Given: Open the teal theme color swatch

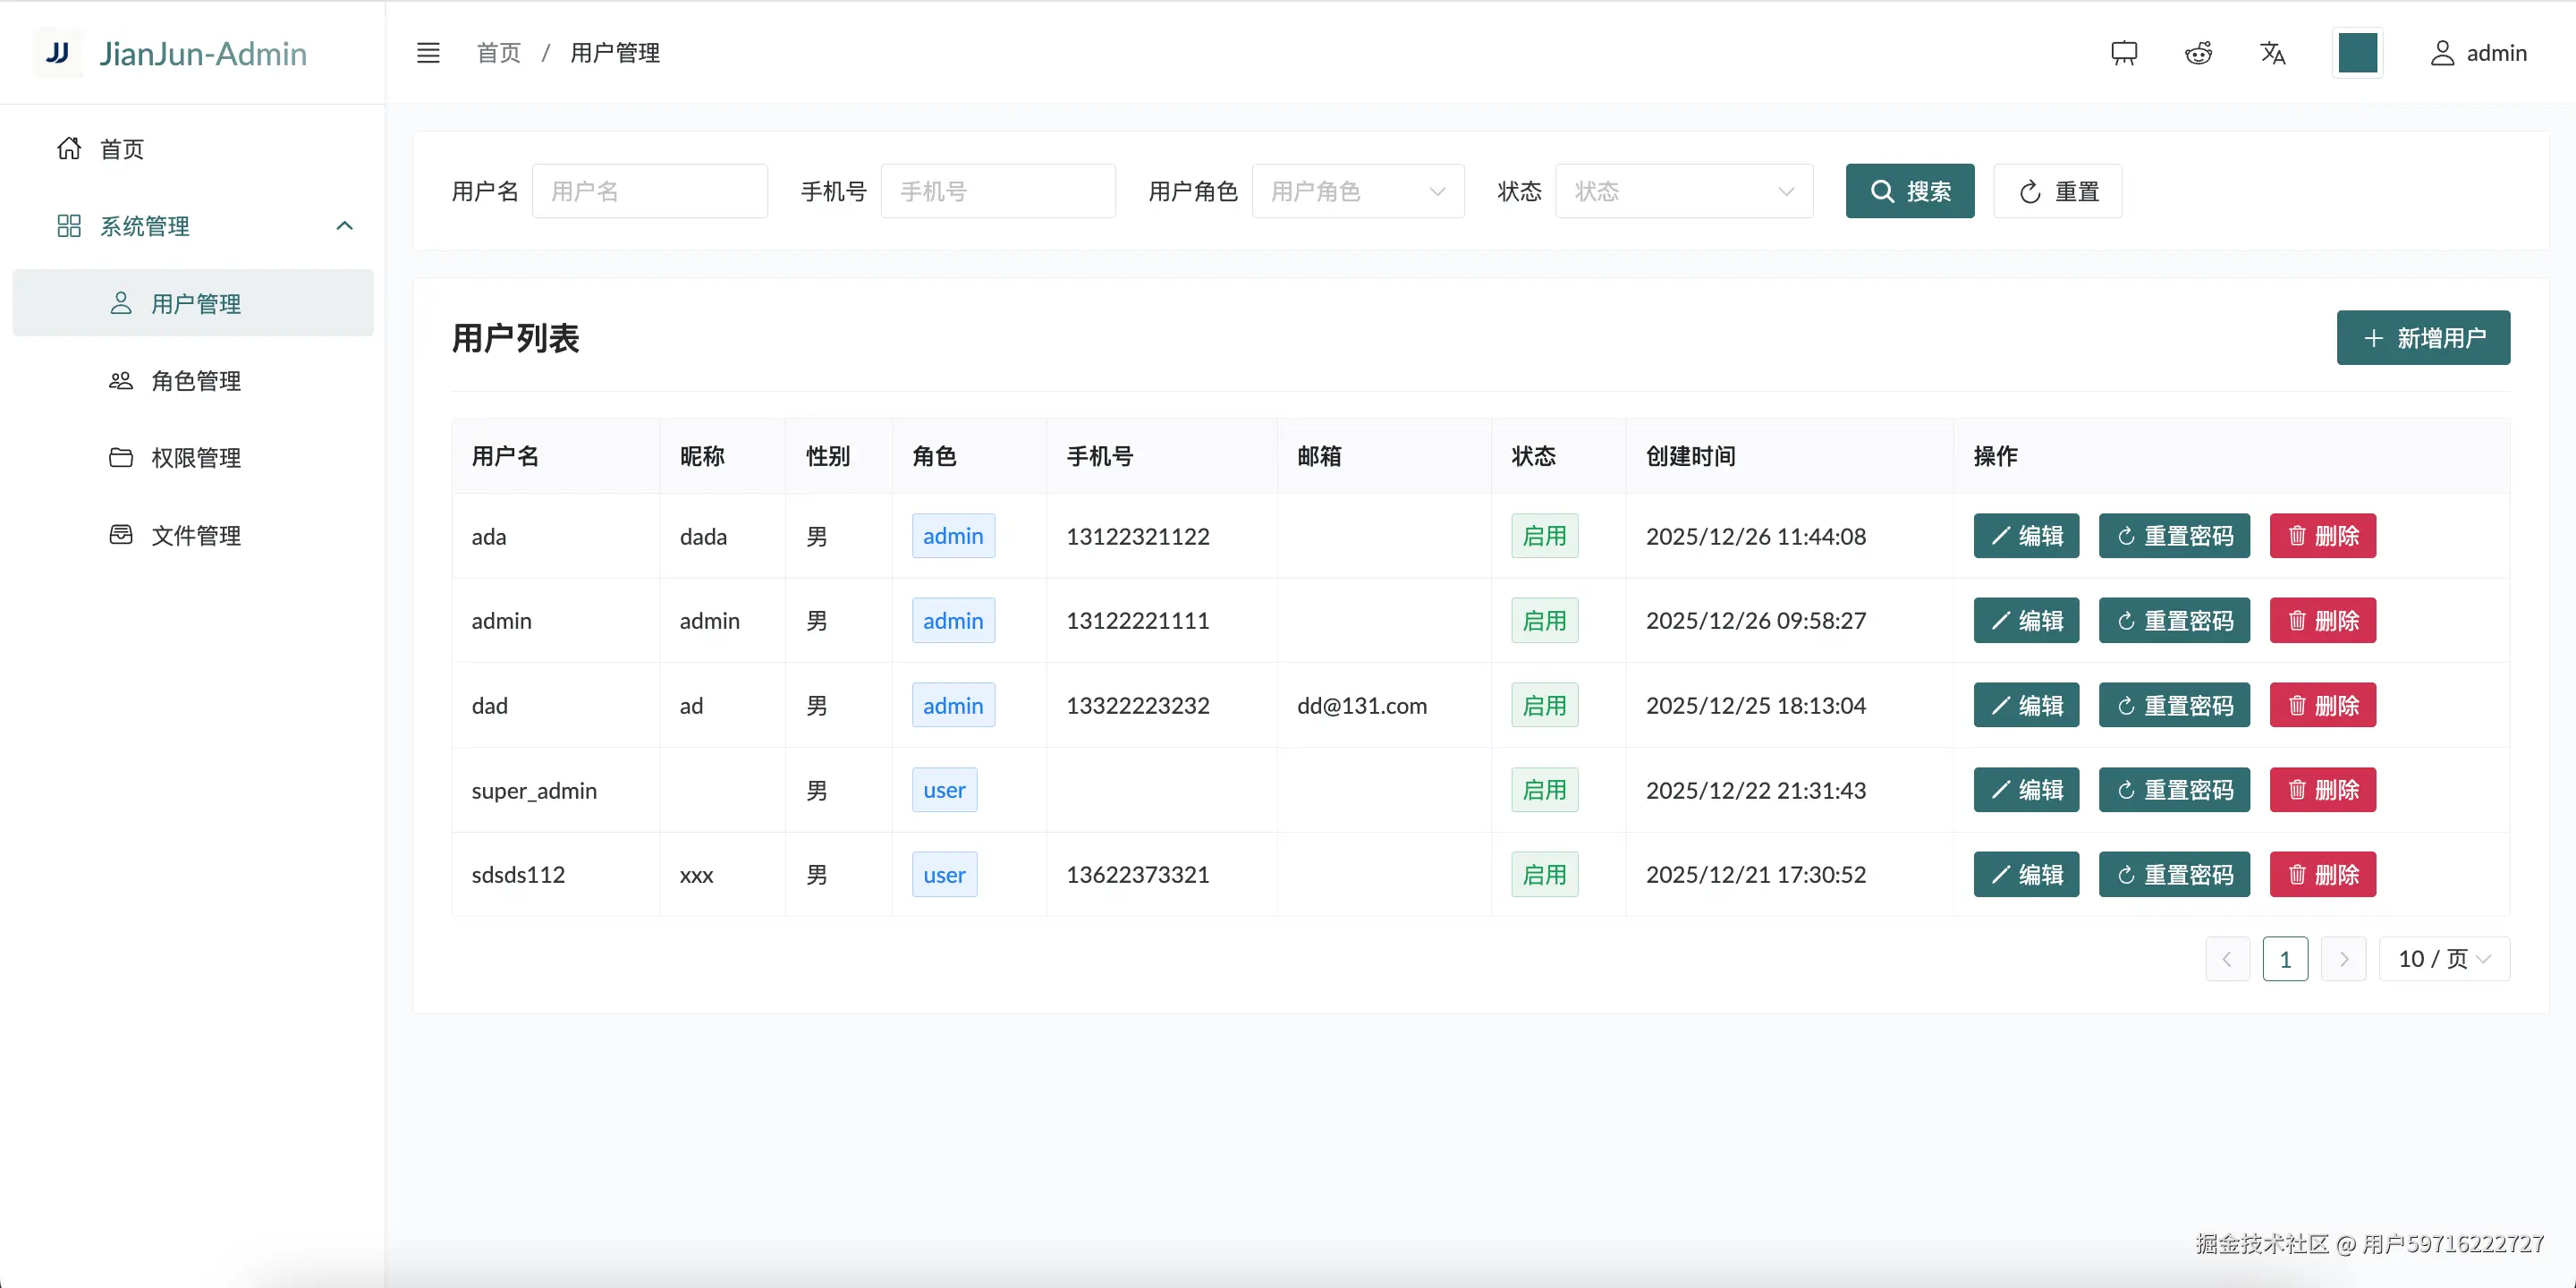Looking at the screenshot, I should 2357,53.
